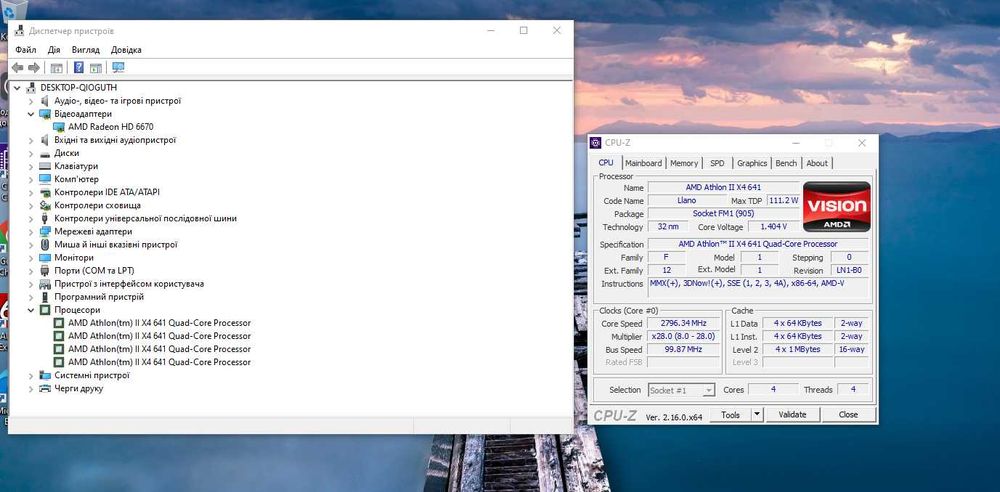Viewport: 1000px width, 492px height.
Task: Click the Core Voltage value 1.404 V
Action: tap(773, 227)
